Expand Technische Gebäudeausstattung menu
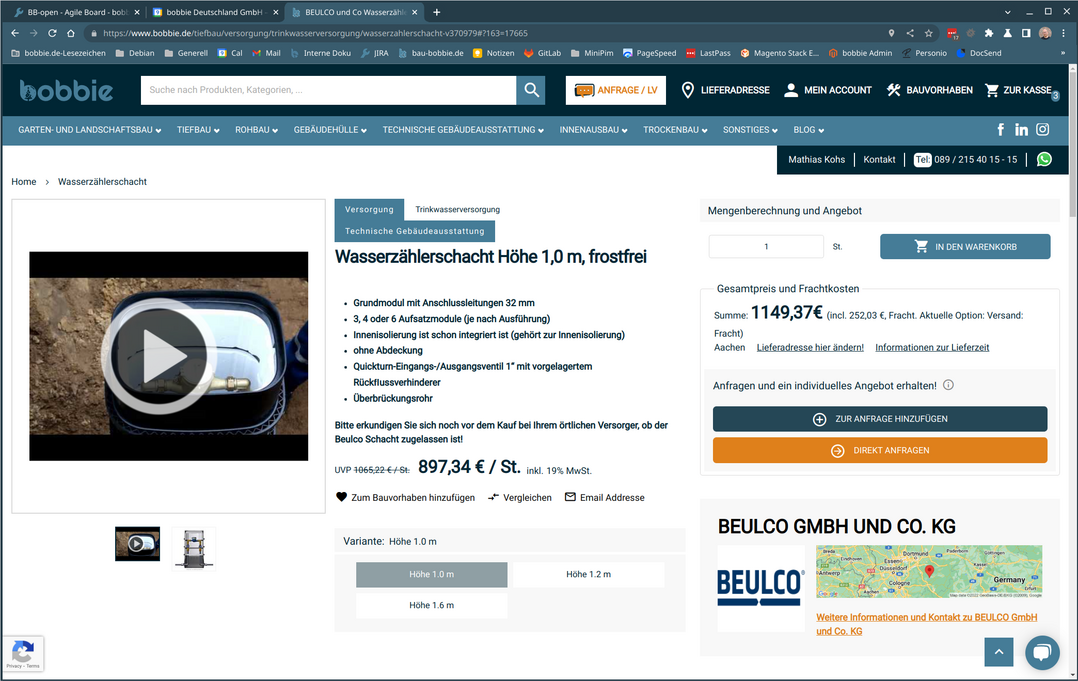 pos(463,130)
